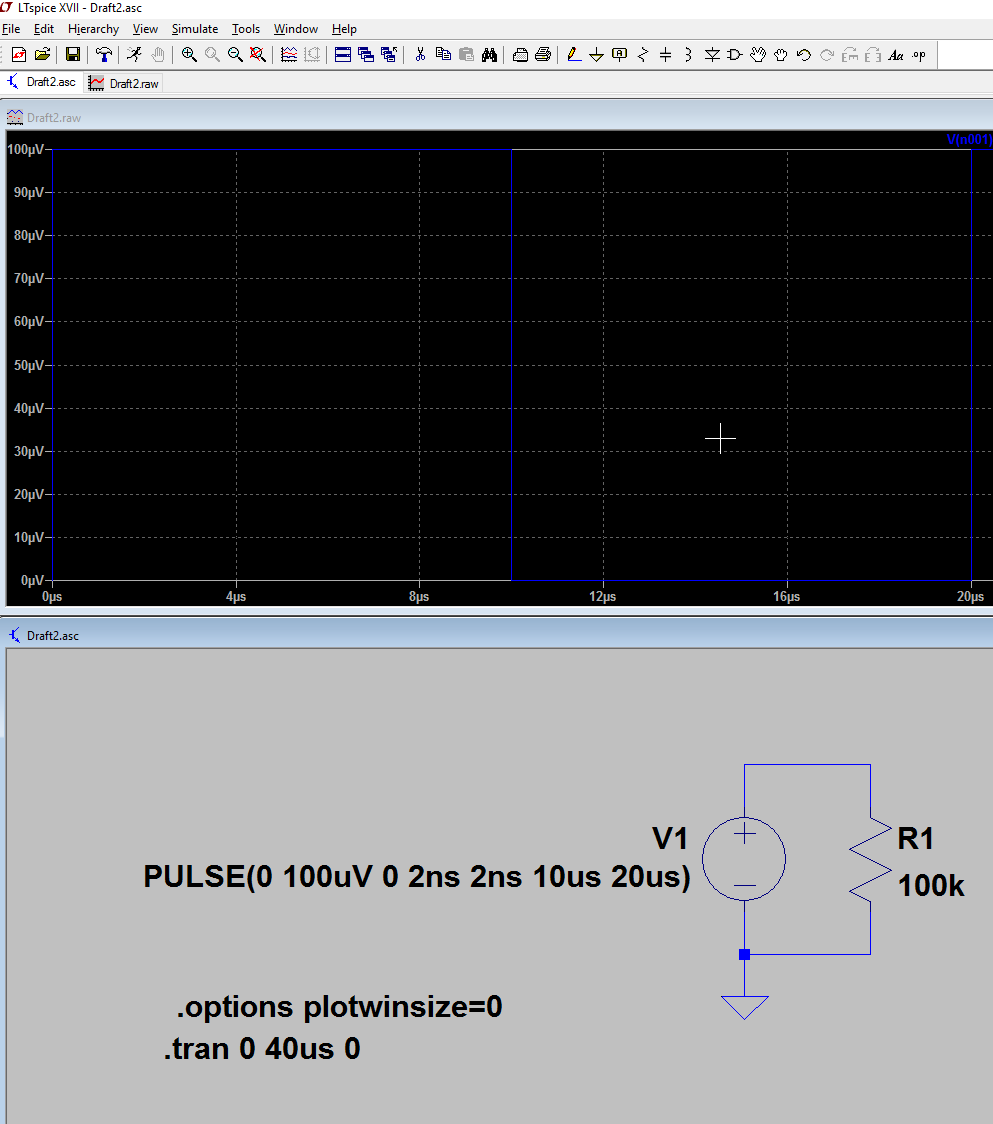Click the 100µV vertical axis label
The width and height of the screenshot is (993, 1124).
[x=26, y=149]
